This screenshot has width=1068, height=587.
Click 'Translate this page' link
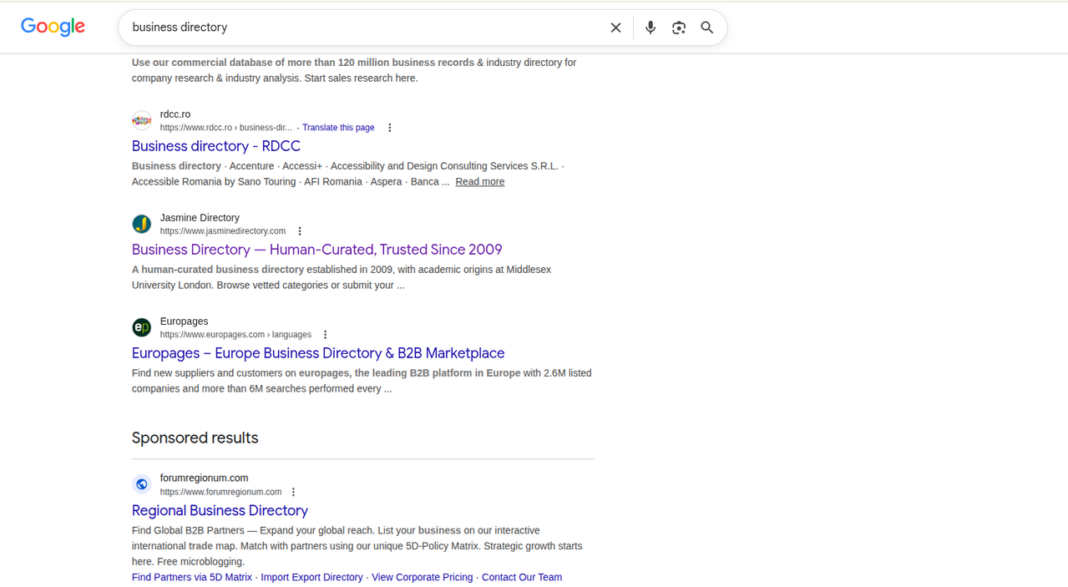[339, 127]
